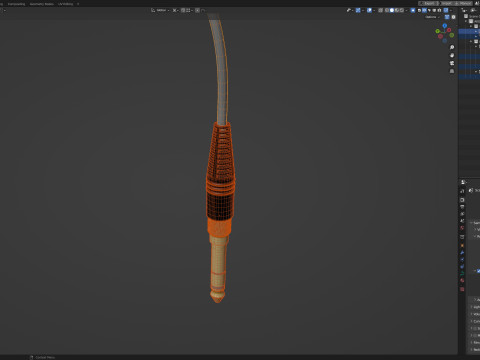
Task: Collapse the Sampling panel in render properties
Action: click(x=475, y=222)
